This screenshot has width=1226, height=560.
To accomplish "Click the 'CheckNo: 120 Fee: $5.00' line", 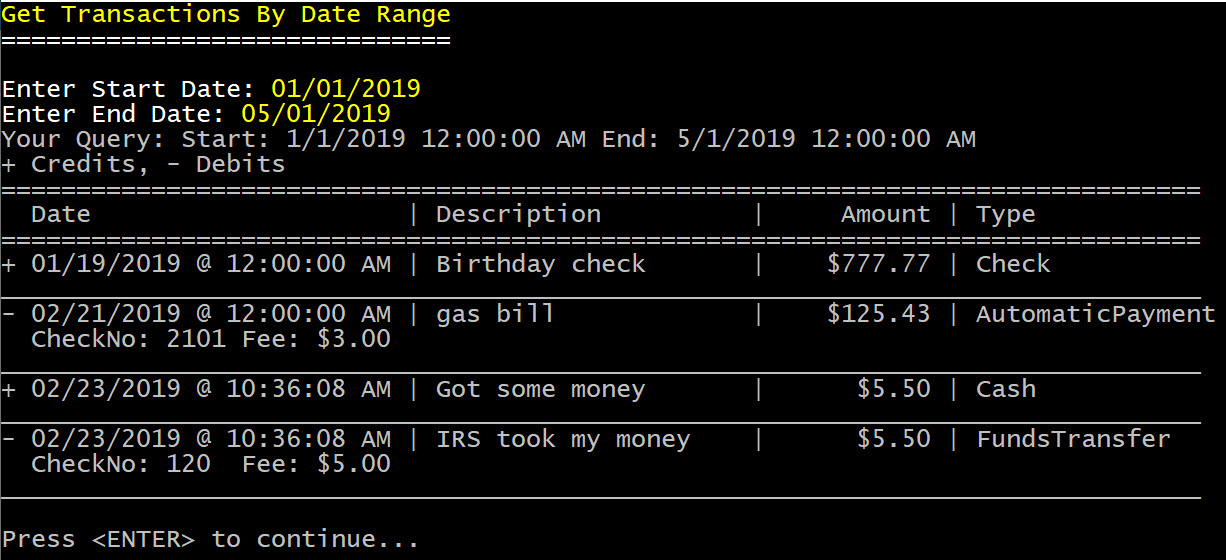I will point(211,464).
